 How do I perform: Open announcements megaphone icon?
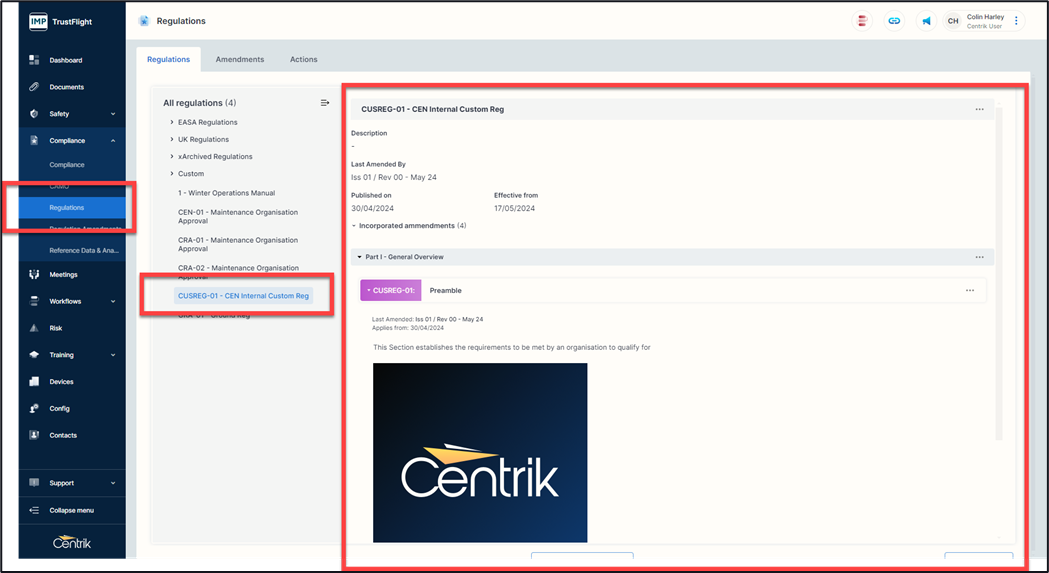926,21
